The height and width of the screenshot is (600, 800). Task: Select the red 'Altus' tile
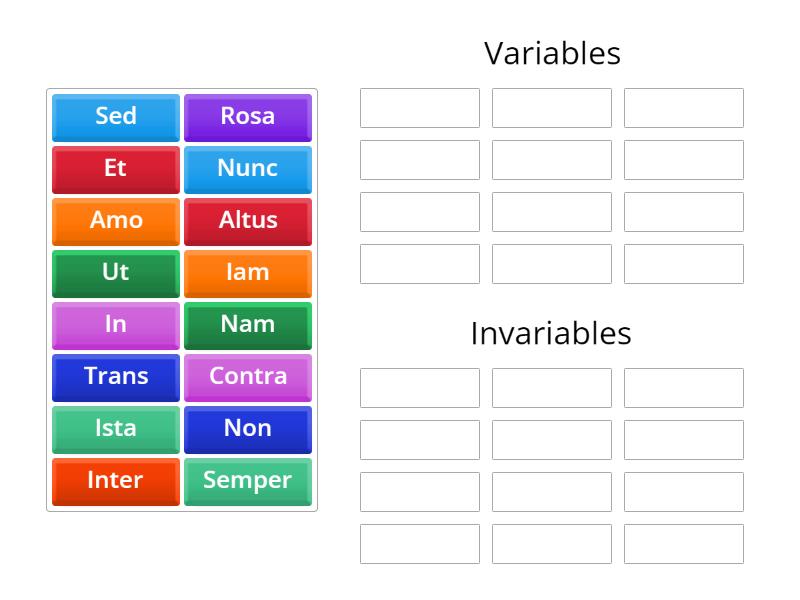[x=248, y=221]
